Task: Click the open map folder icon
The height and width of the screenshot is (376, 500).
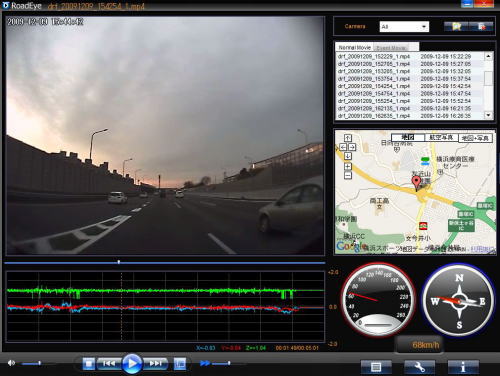Action: [x=456, y=26]
